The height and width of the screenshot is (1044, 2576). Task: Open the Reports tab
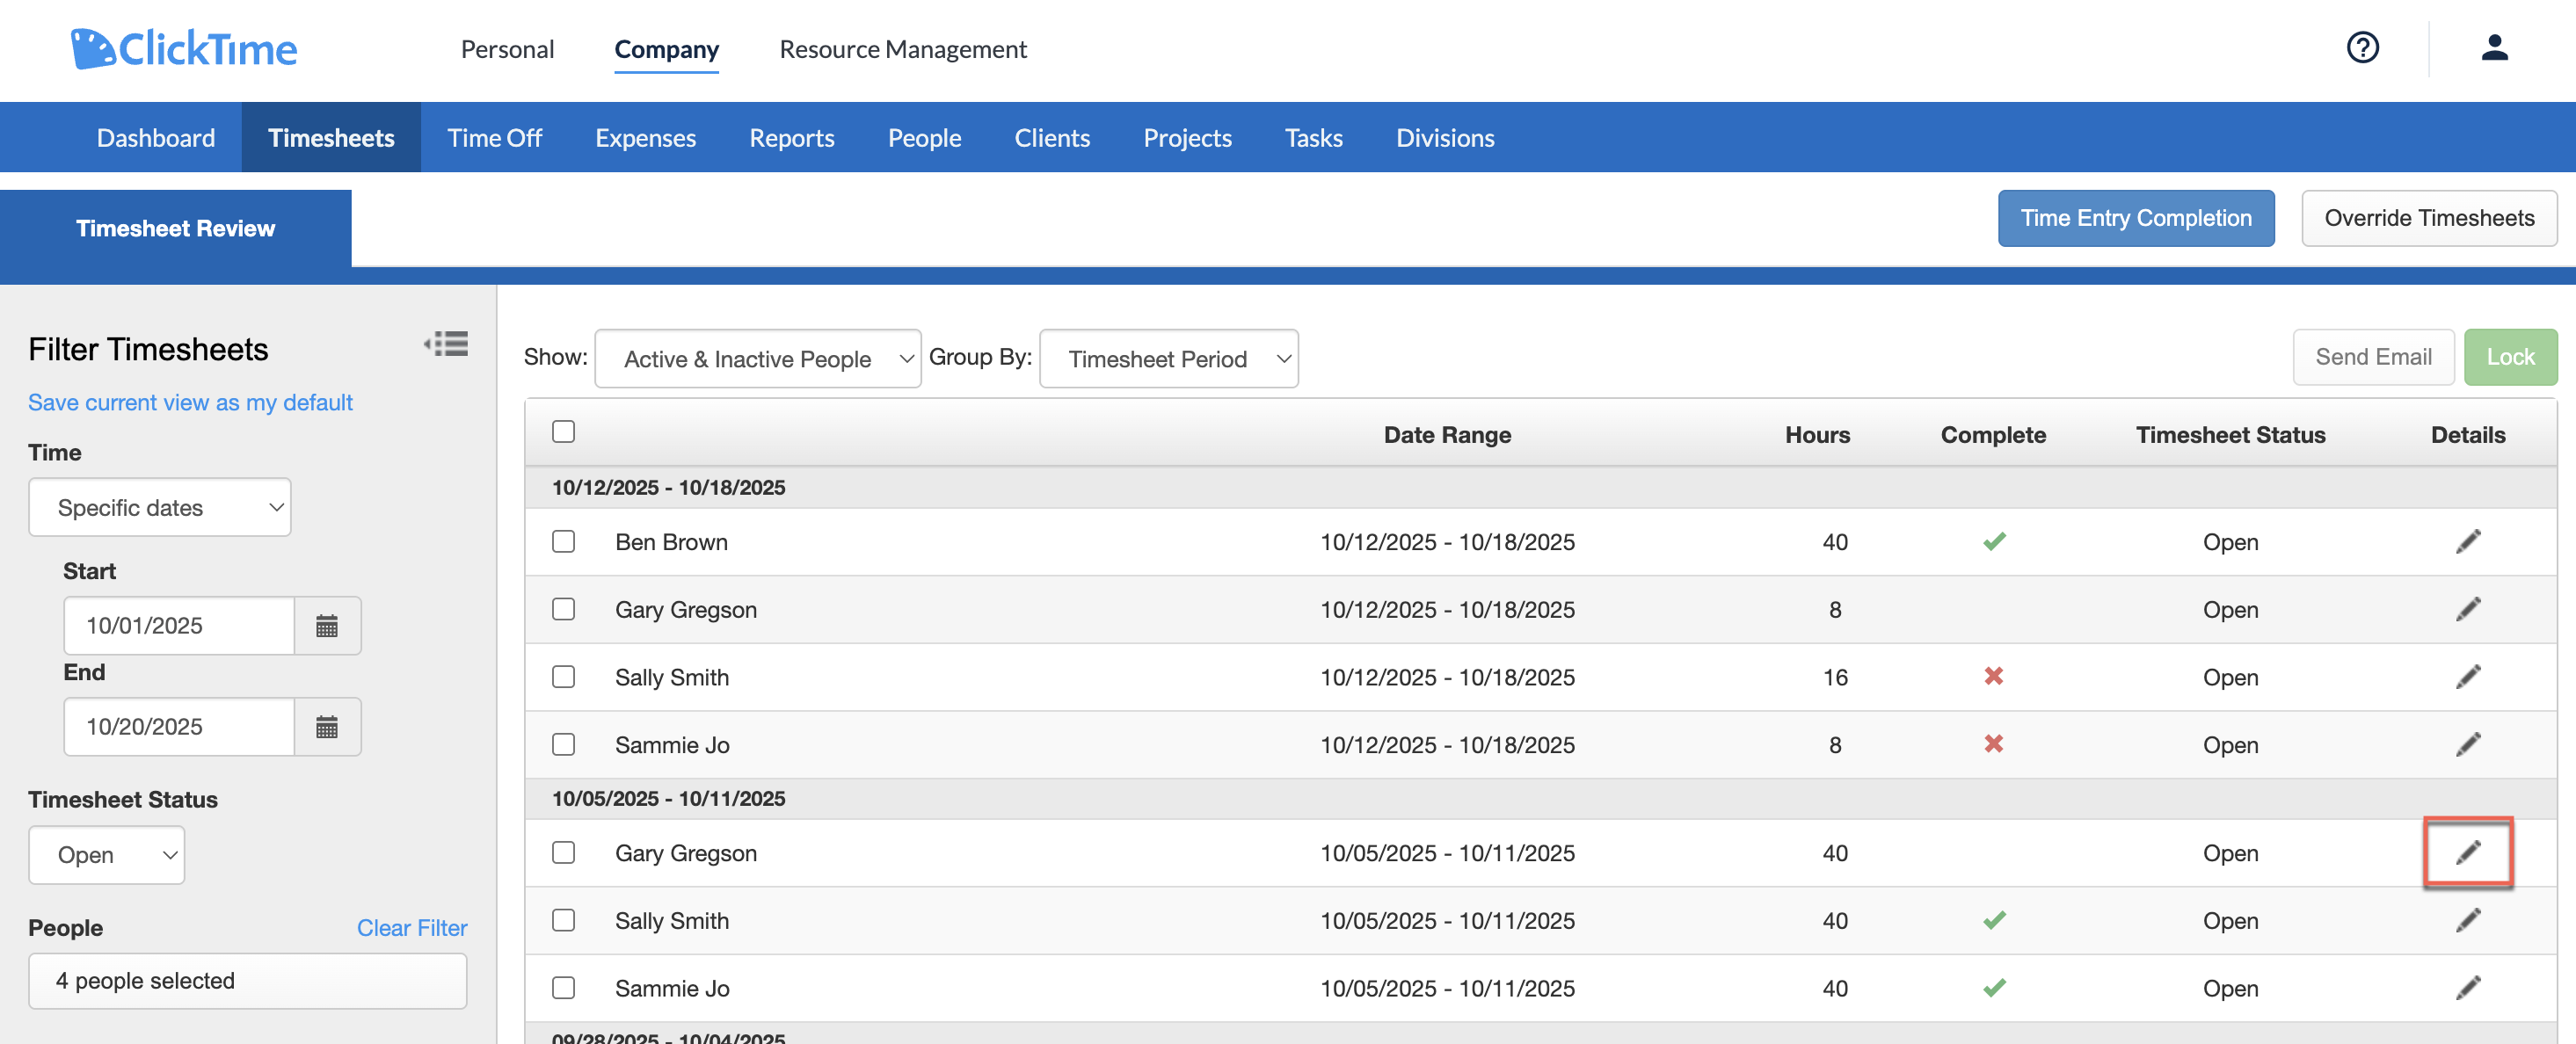792,137
